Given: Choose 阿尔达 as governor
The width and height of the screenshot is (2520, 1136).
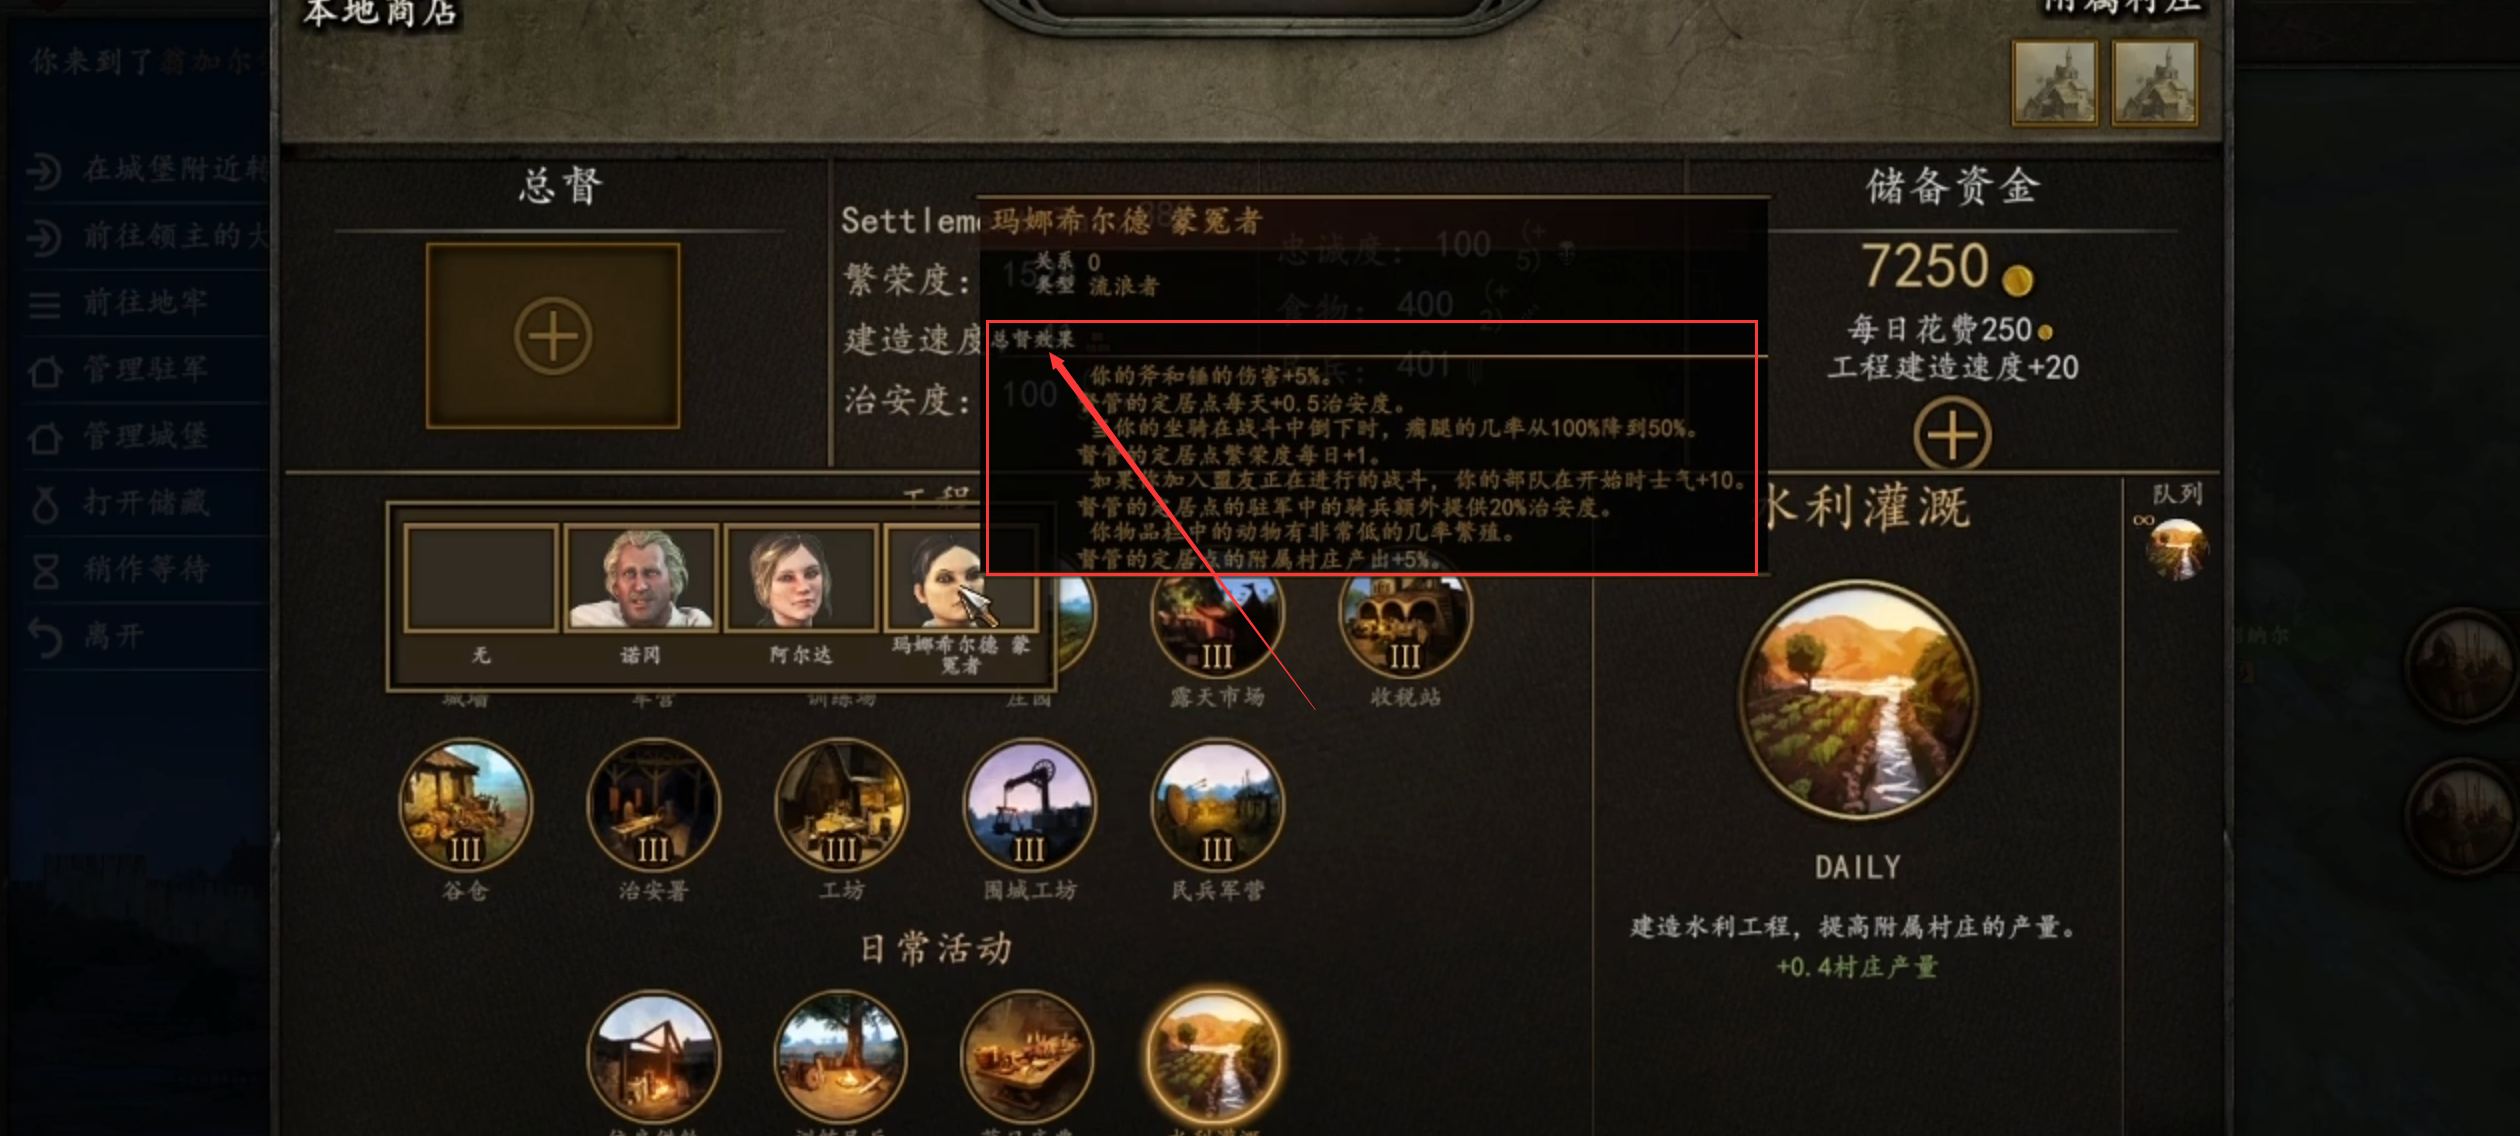Looking at the screenshot, I should point(800,579).
